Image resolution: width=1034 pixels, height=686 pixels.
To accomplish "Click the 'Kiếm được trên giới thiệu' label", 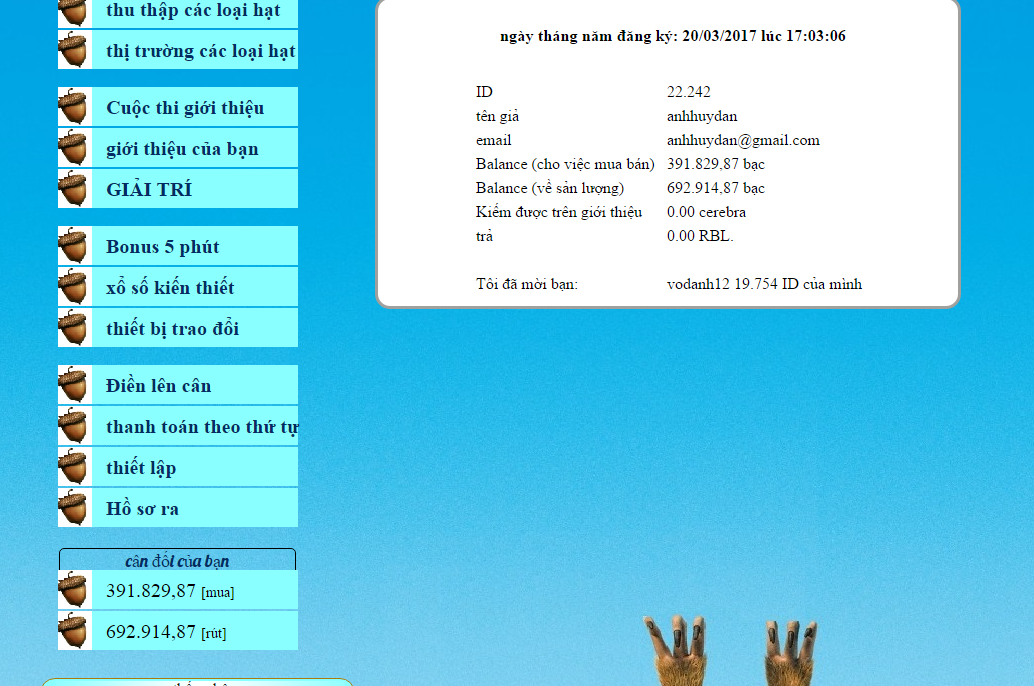I will 559,212.
